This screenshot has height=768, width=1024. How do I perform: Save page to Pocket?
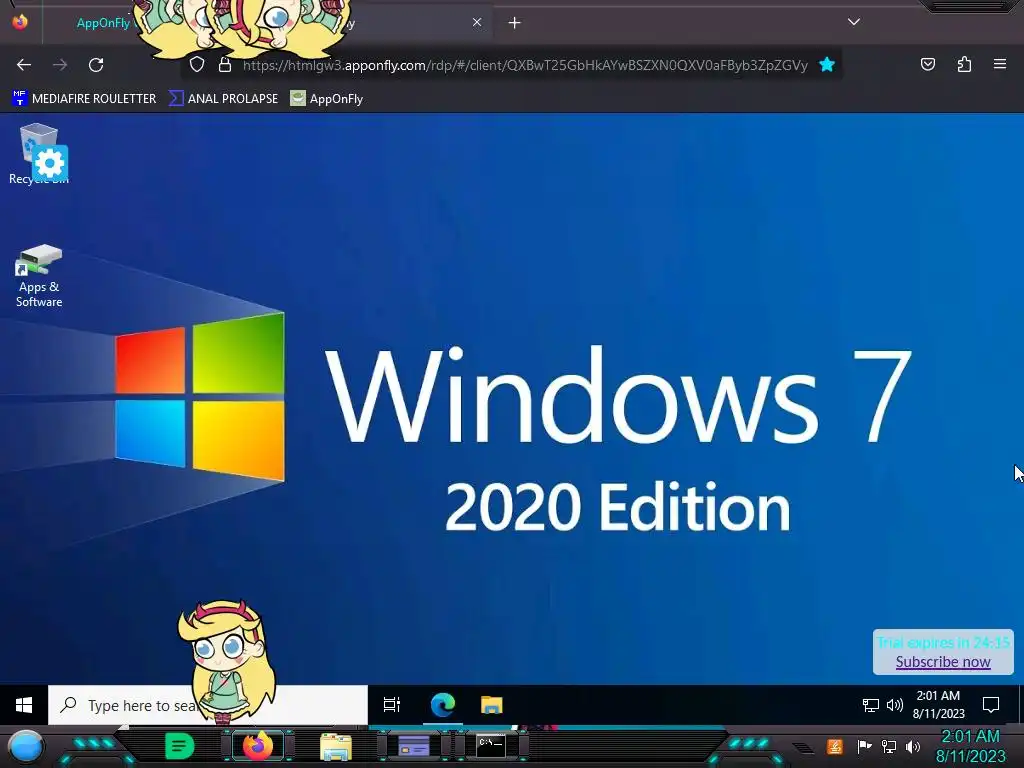(x=928, y=64)
